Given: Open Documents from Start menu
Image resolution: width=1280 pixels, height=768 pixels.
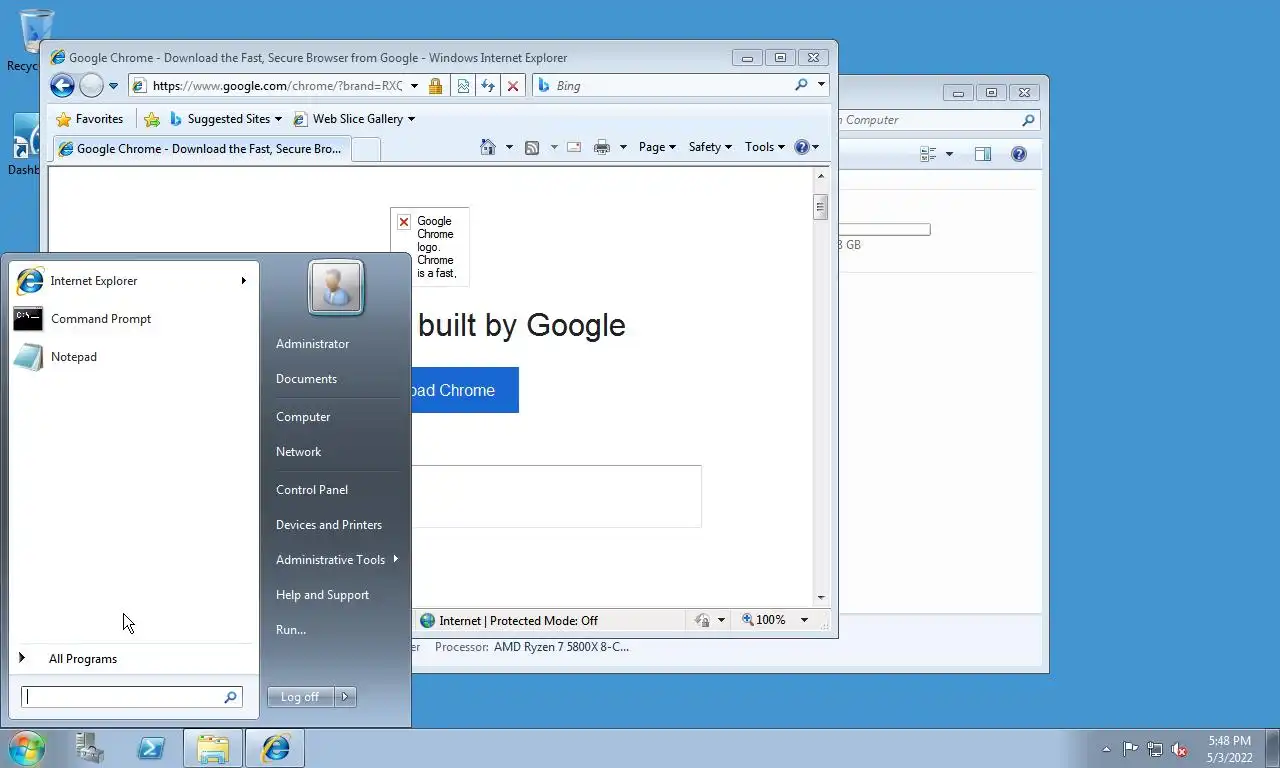Looking at the screenshot, I should coord(306,379).
